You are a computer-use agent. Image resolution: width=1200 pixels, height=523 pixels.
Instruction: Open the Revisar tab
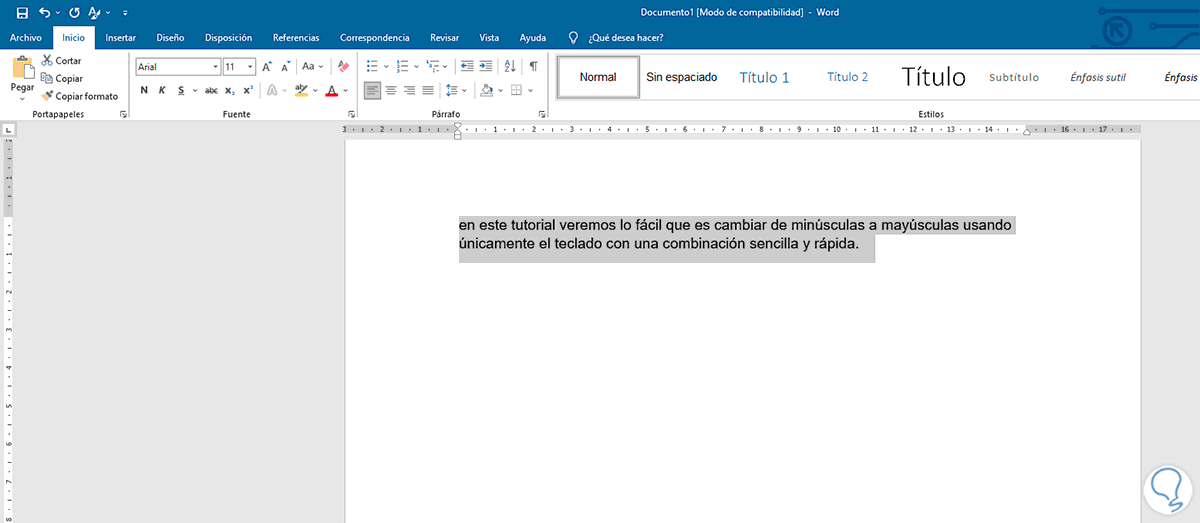tap(444, 38)
